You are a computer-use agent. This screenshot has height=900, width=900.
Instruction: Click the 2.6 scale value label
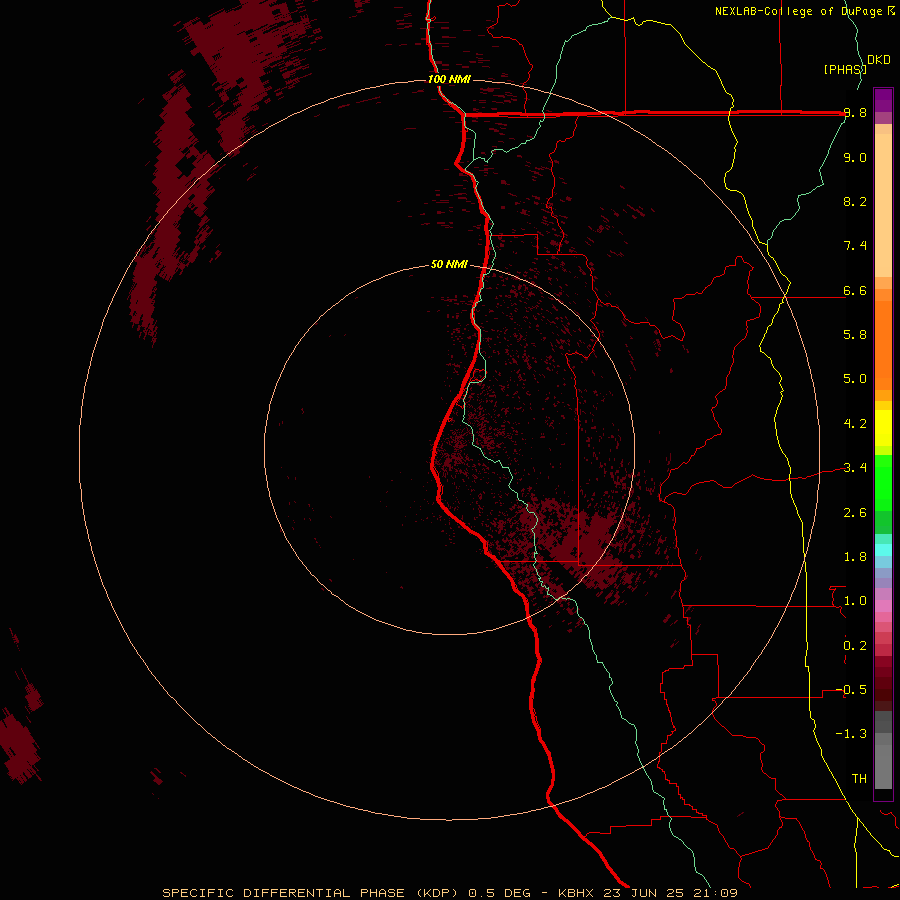click(x=855, y=513)
